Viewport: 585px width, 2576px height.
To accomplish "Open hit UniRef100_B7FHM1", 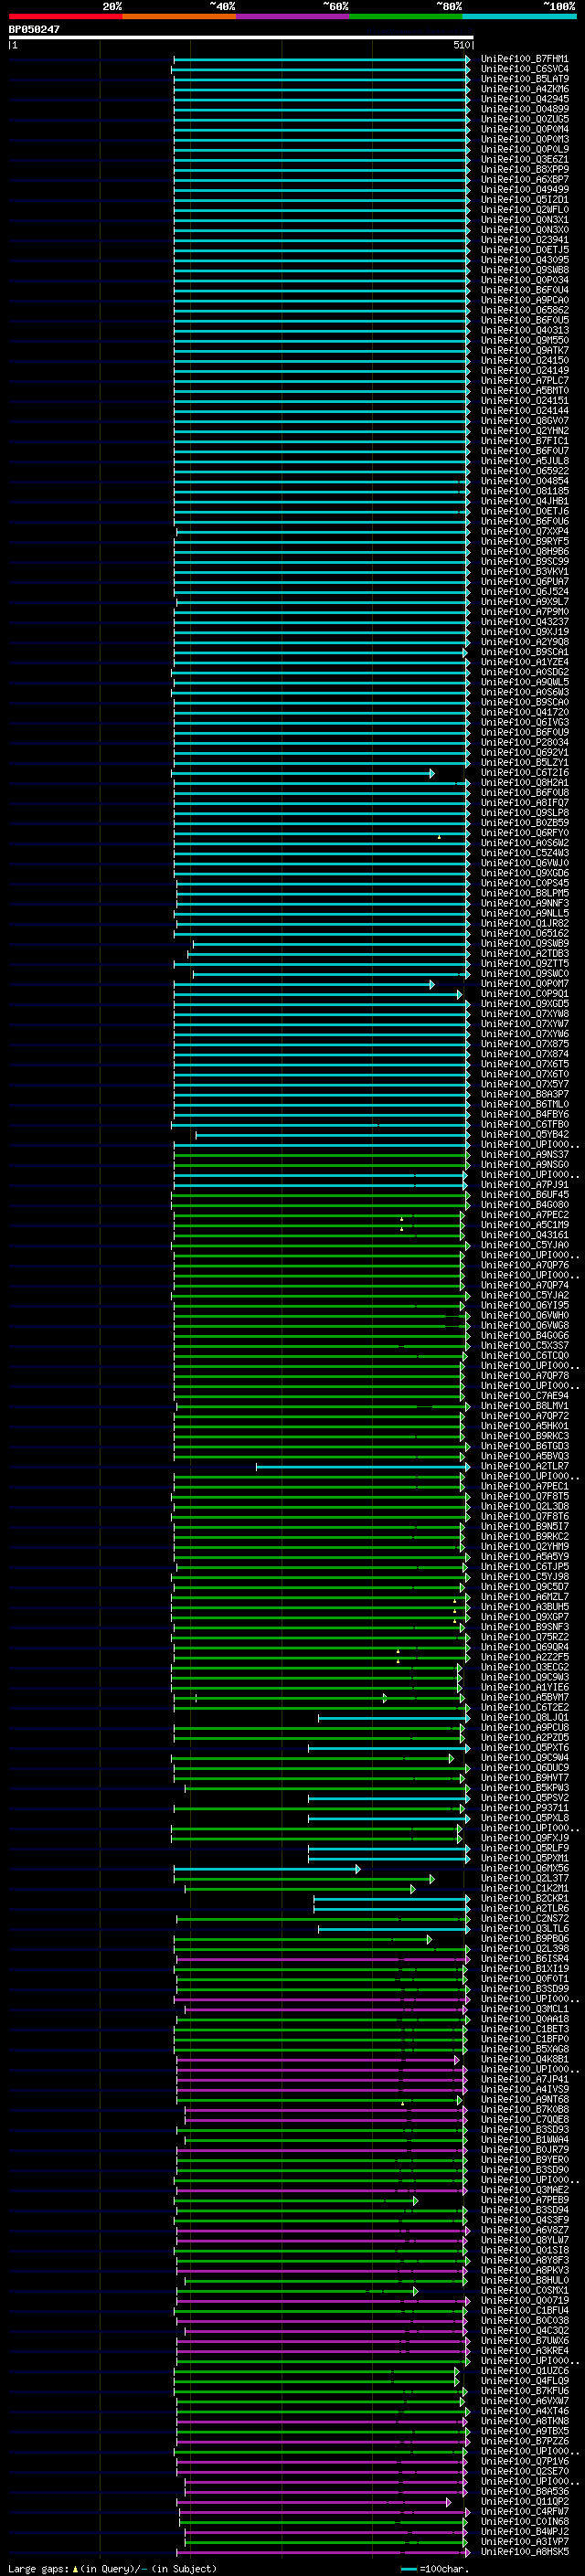I will click(x=524, y=60).
